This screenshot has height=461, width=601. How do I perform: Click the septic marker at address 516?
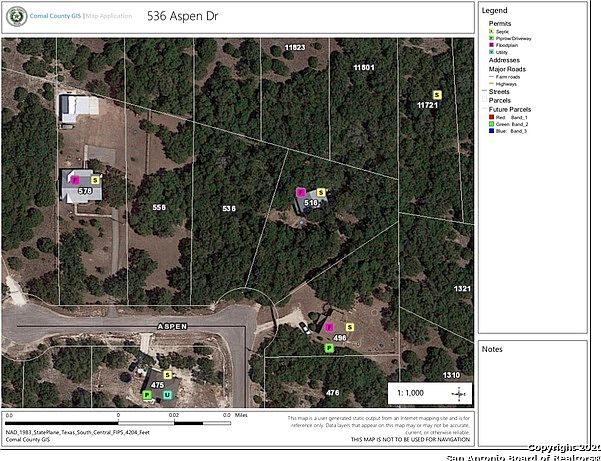[x=321, y=192]
